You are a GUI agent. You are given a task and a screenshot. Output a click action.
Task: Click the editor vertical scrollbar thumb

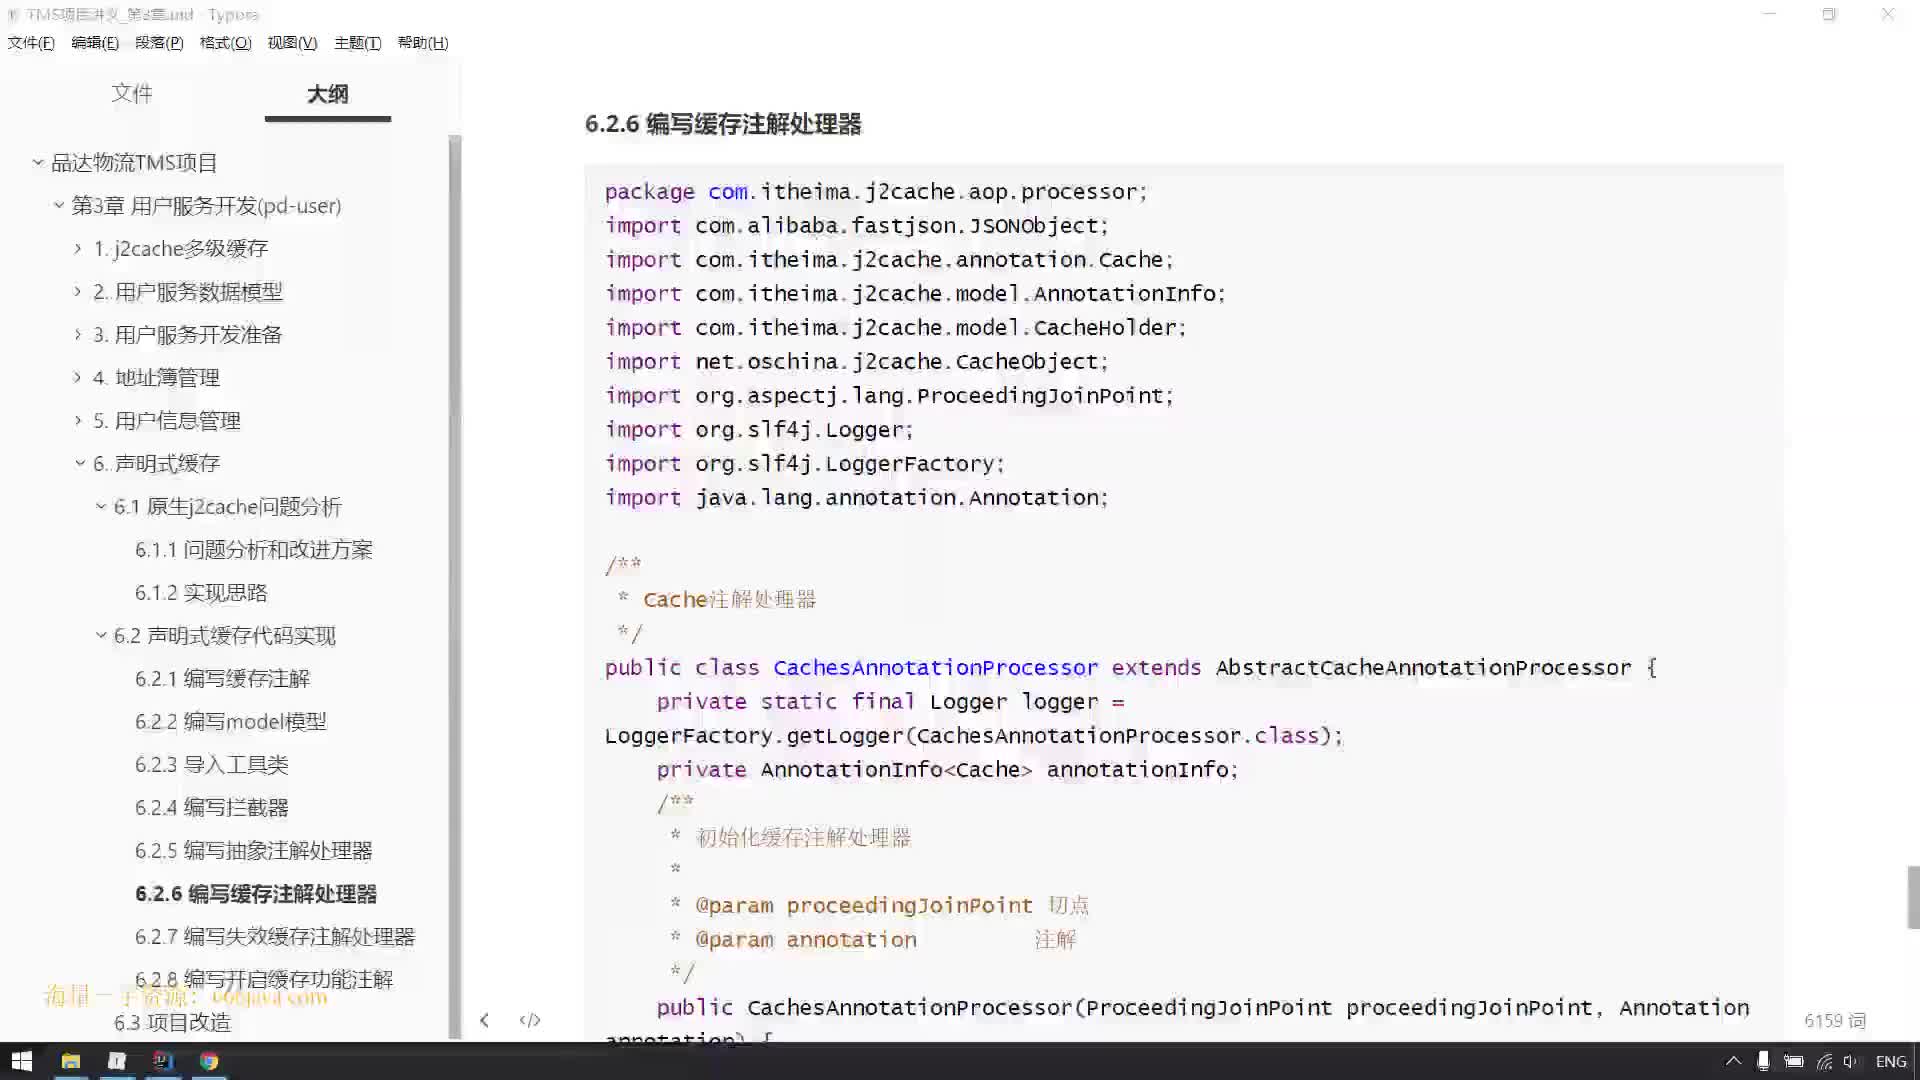tap(1913, 897)
